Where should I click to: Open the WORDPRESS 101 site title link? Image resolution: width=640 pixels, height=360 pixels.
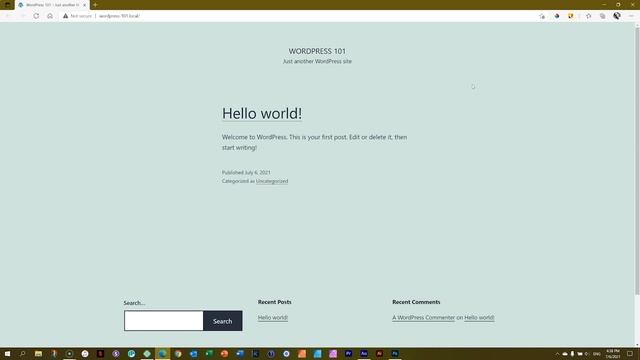317,51
